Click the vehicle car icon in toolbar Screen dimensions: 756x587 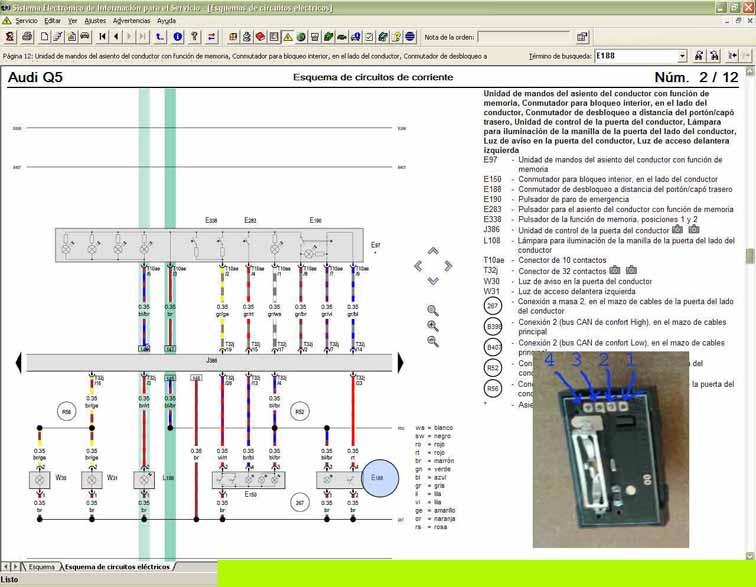pyautogui.click(x=85, y=37)
